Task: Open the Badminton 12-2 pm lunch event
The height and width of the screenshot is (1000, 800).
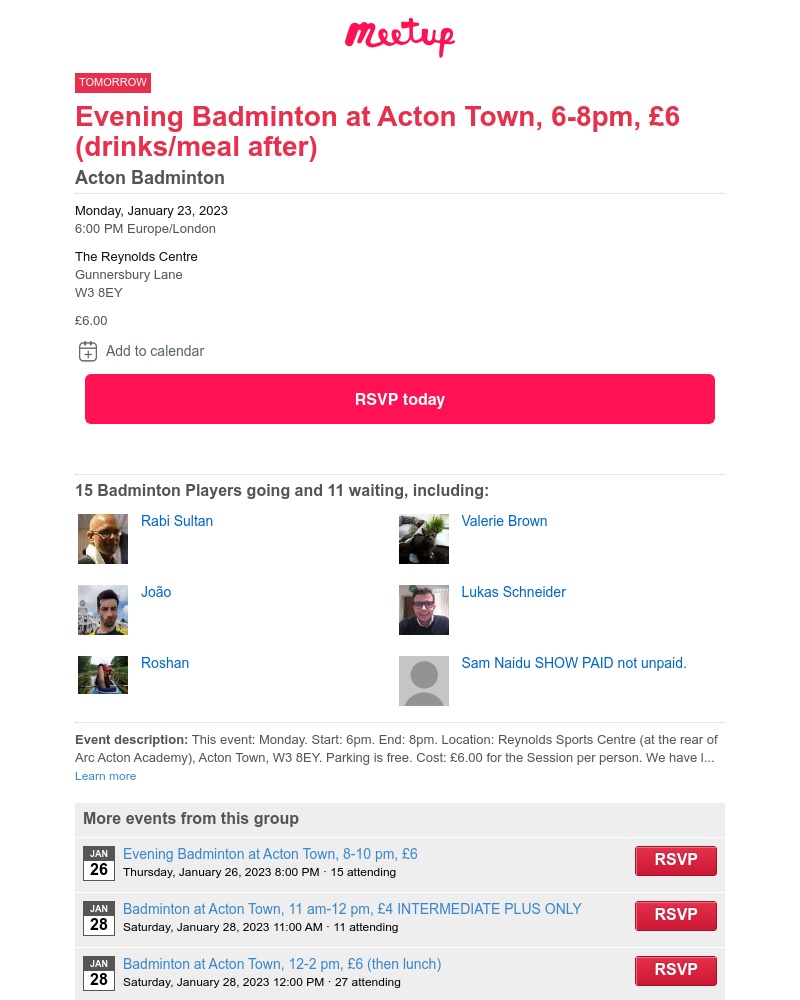Action: (281, 964)
